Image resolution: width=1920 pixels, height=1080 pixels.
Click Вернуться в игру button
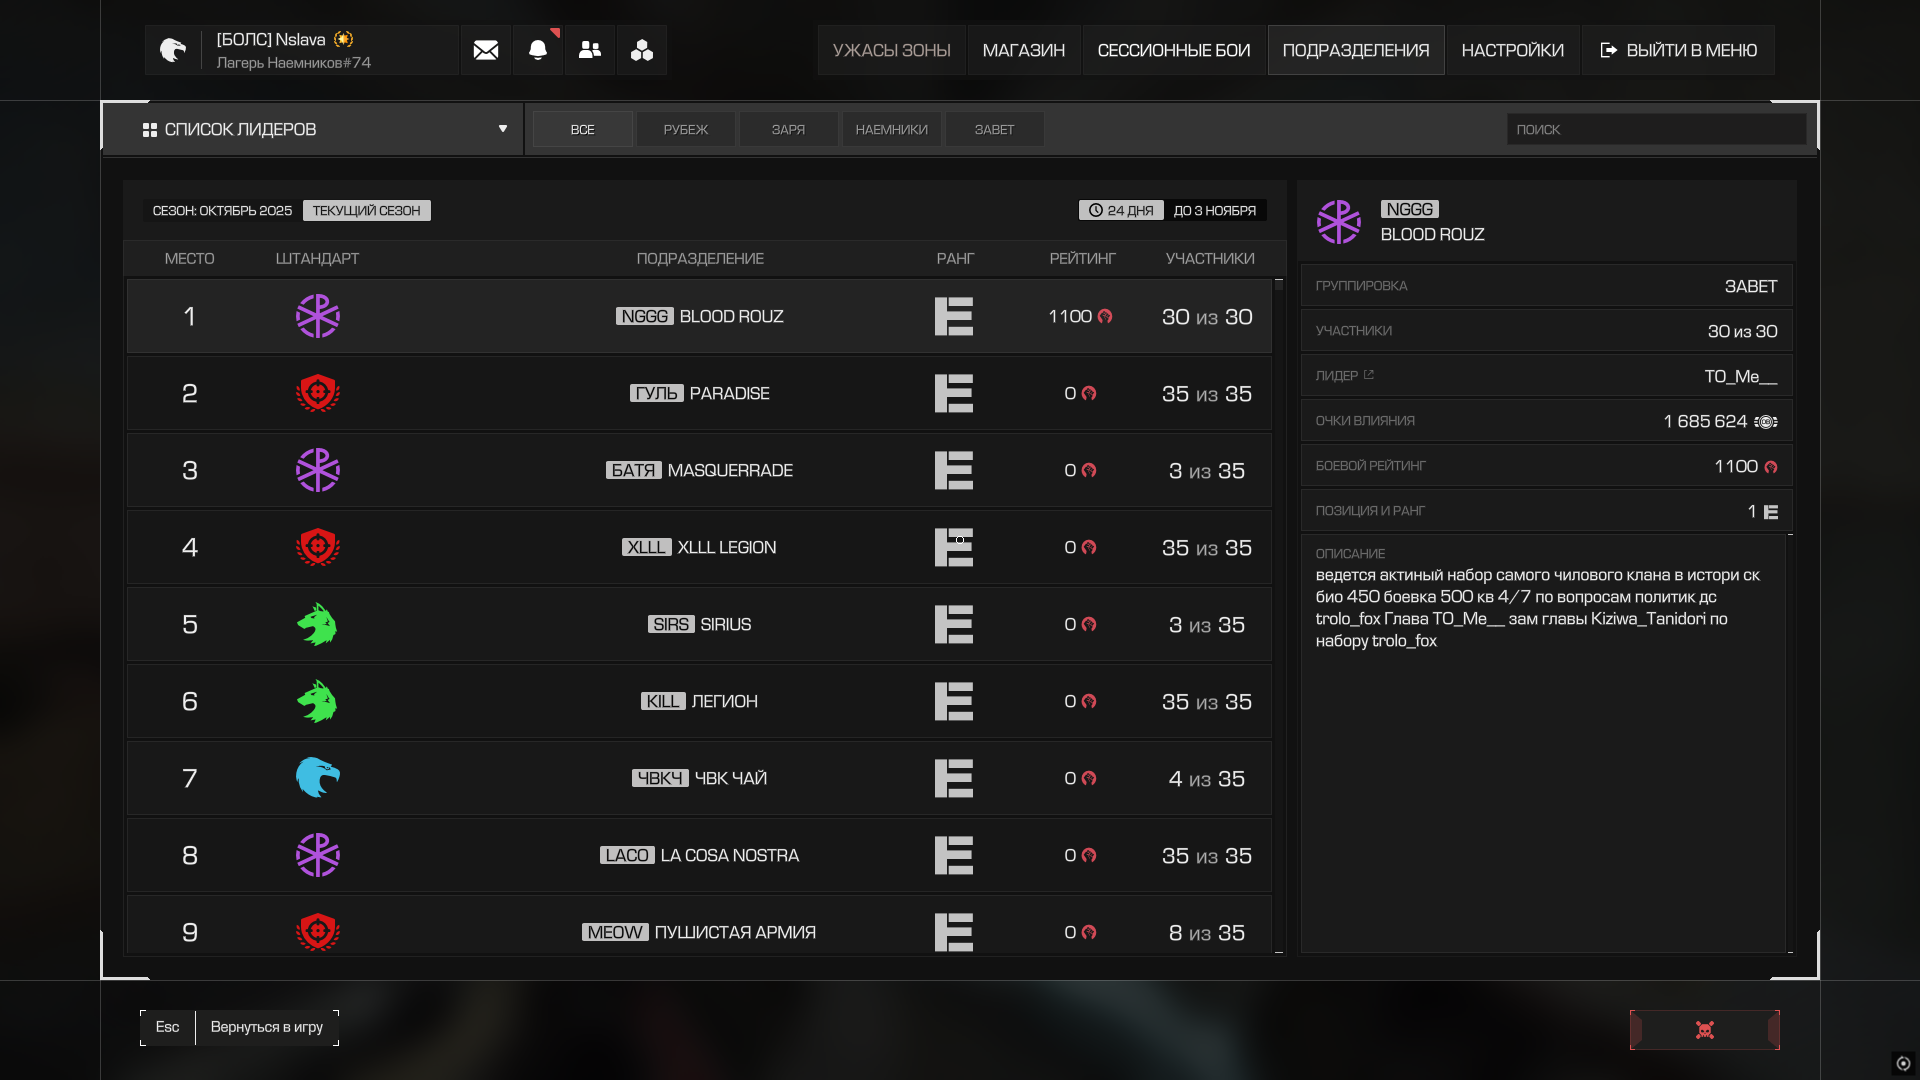(266, 1027)
